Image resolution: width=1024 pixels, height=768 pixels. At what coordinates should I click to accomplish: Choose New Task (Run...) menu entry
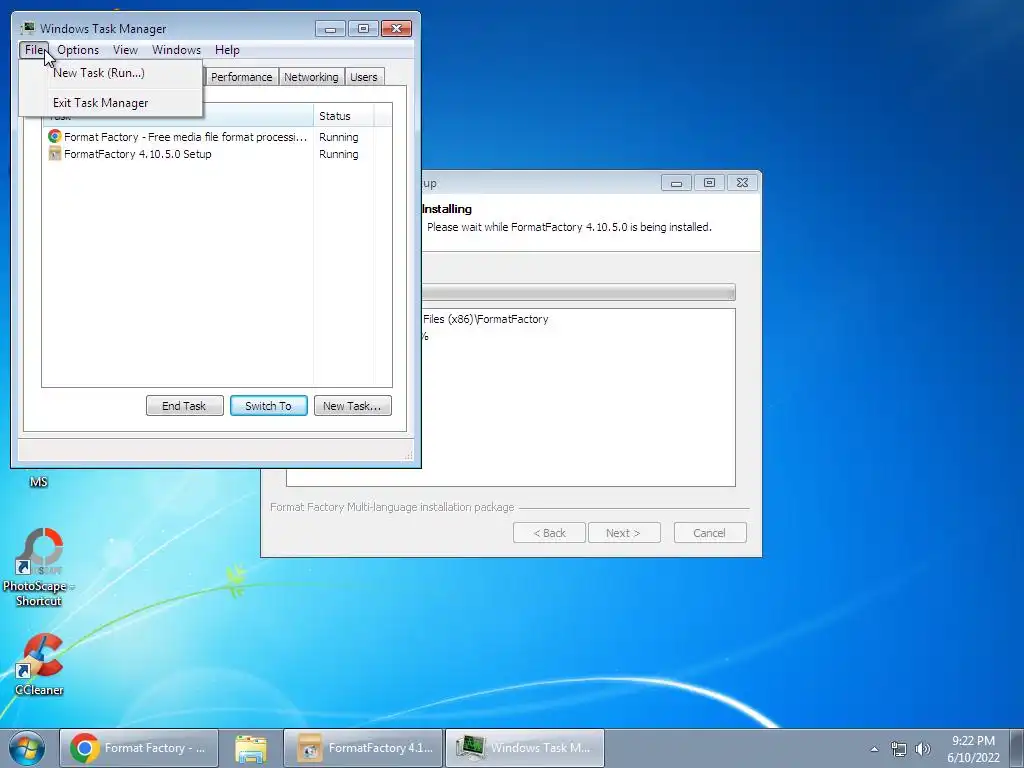click(x=111, y=73)
